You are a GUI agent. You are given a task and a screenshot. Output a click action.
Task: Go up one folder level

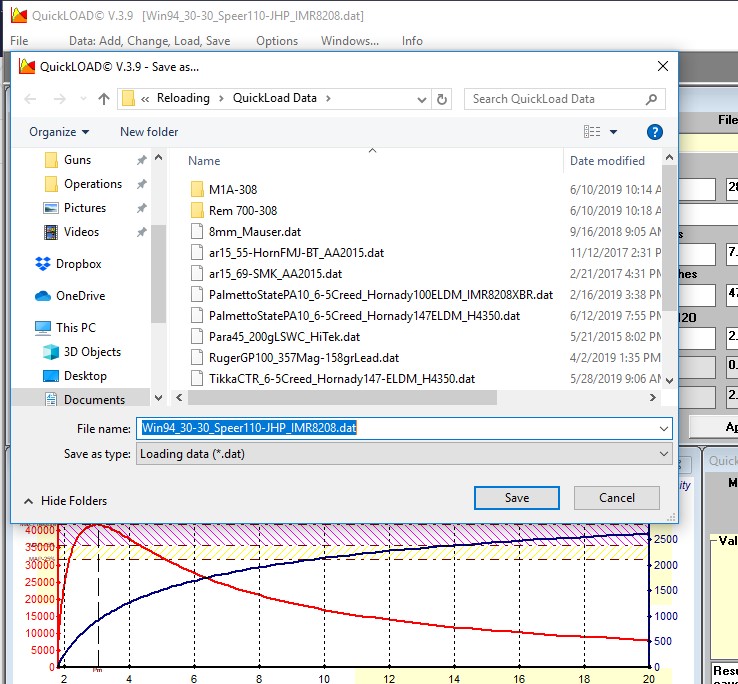(x=104, y=99)
